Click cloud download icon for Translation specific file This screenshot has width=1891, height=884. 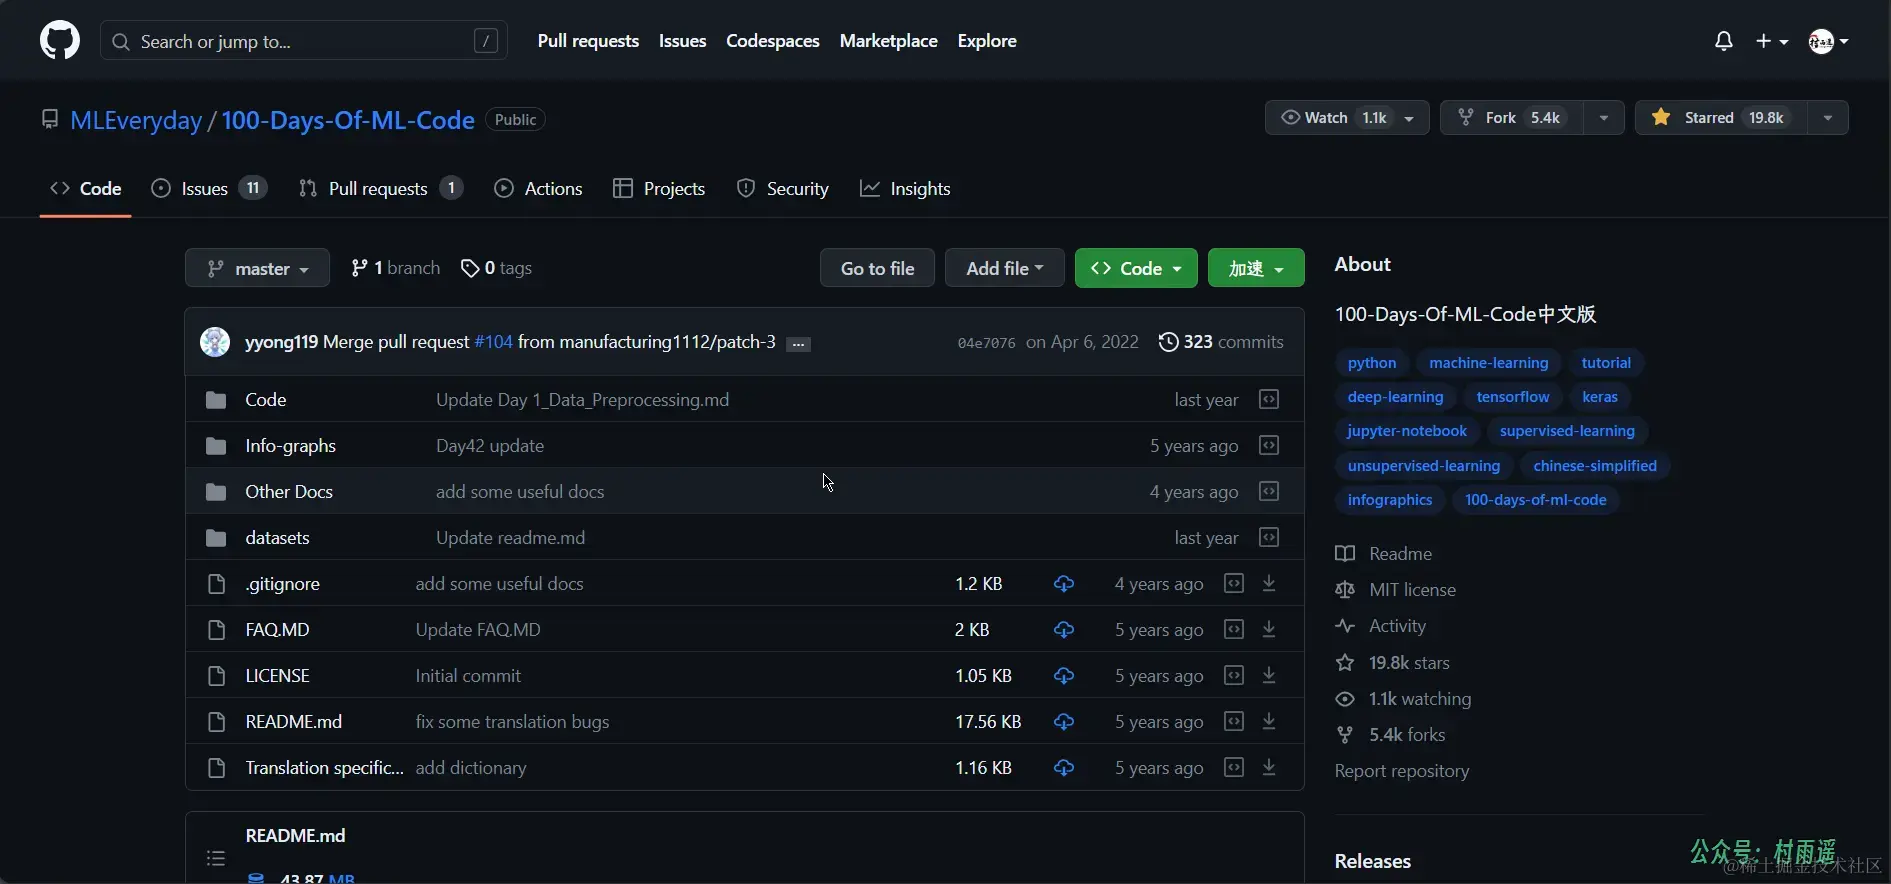point(1064,768)
